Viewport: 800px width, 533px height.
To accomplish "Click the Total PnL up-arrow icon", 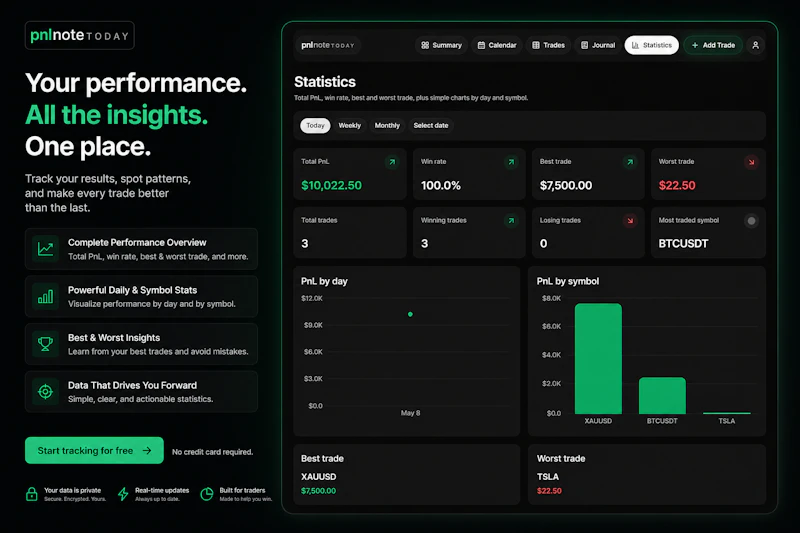I will [x=392, y=162].
